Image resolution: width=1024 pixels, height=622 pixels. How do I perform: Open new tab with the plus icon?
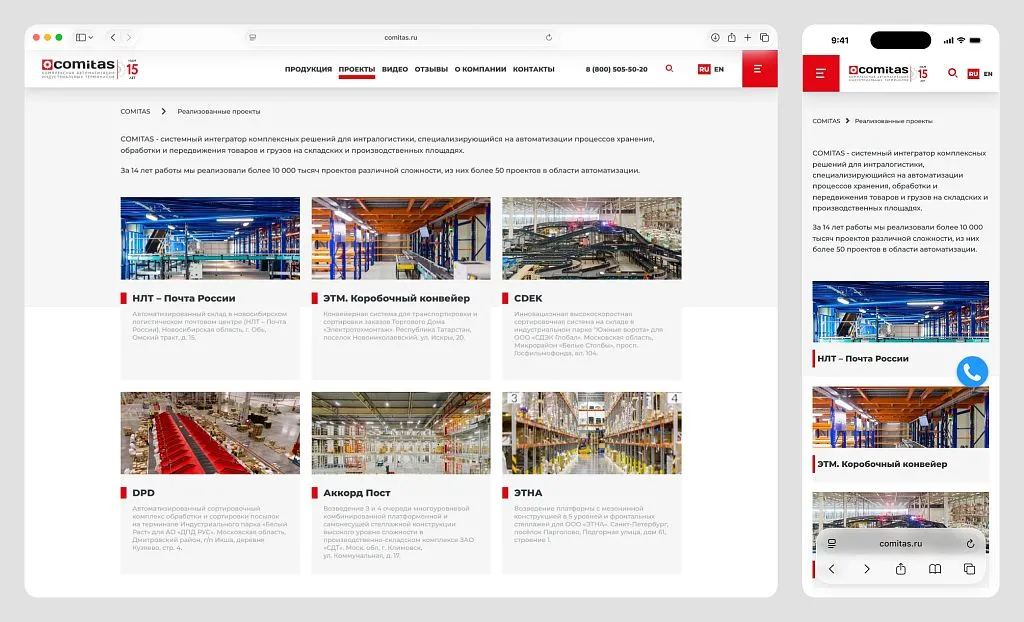coord(748,37)
